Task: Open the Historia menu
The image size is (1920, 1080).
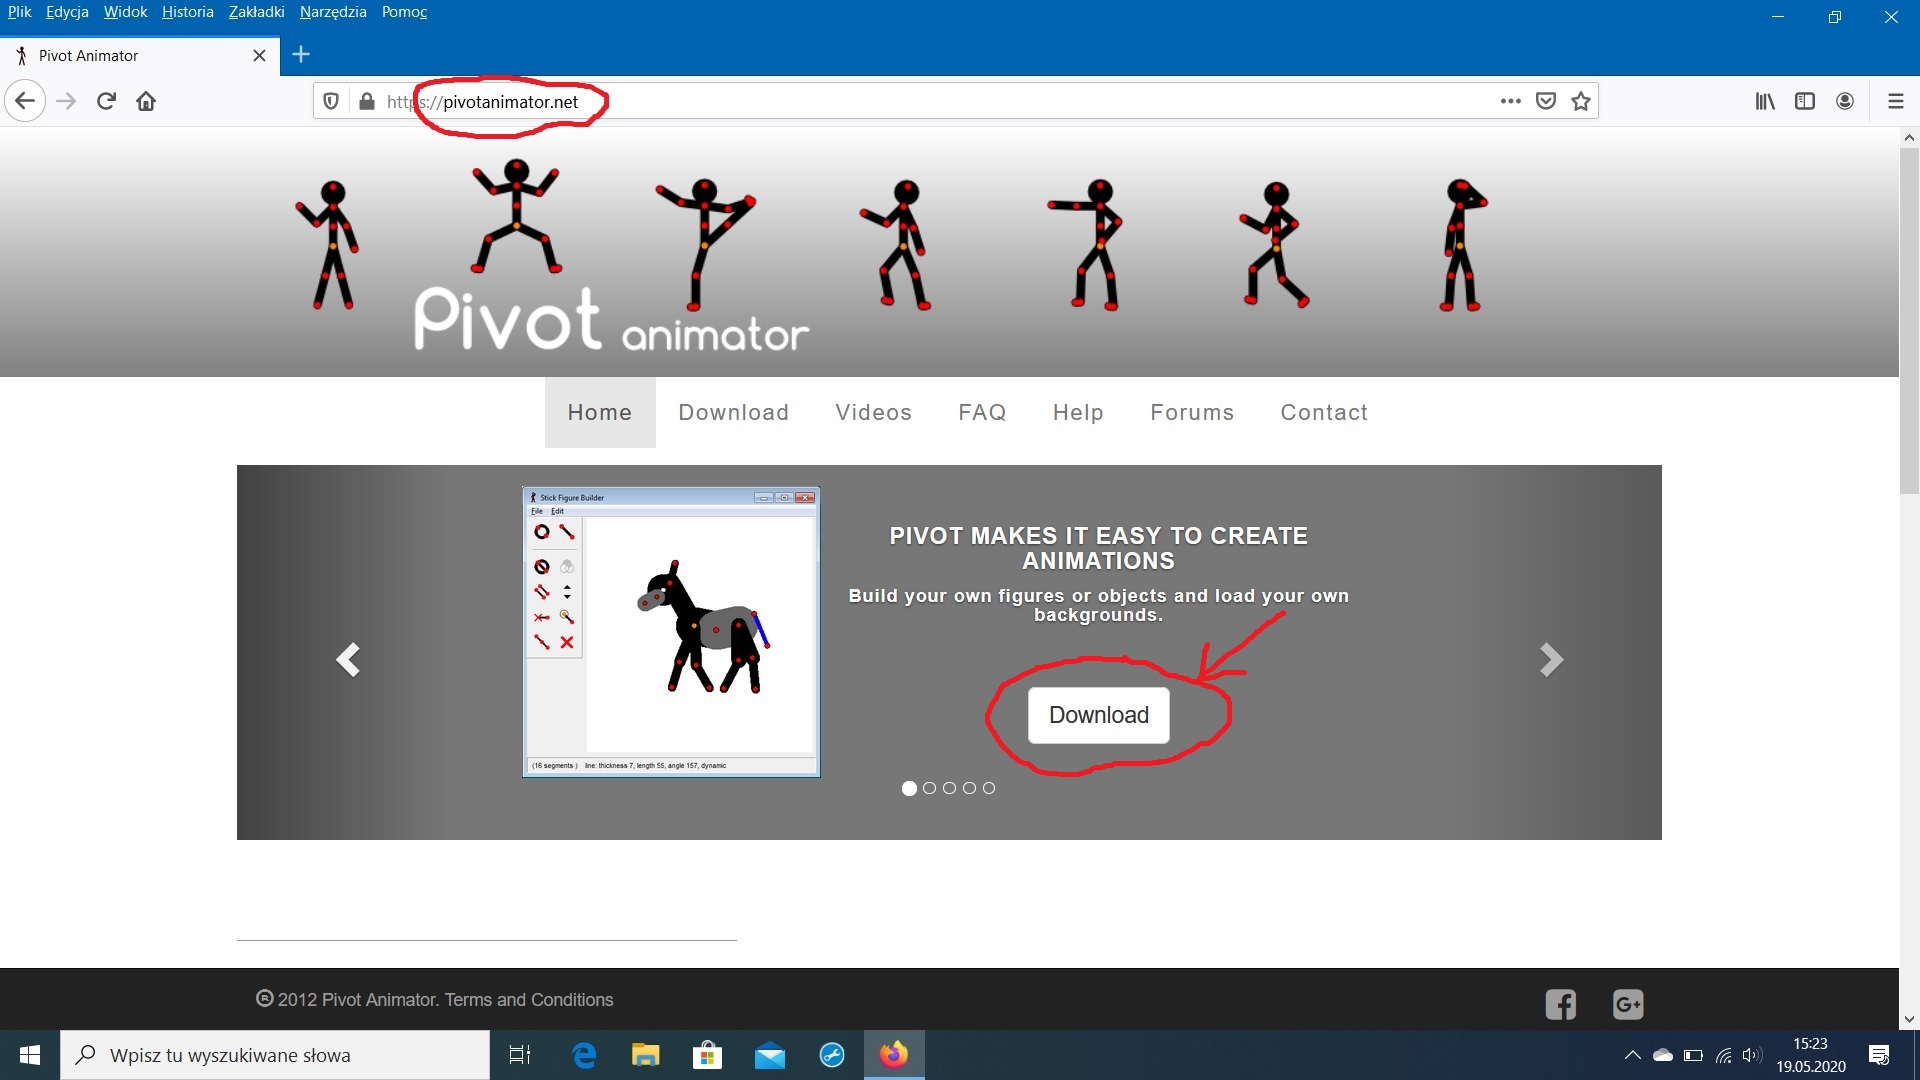Action: [x=188, y=12]
